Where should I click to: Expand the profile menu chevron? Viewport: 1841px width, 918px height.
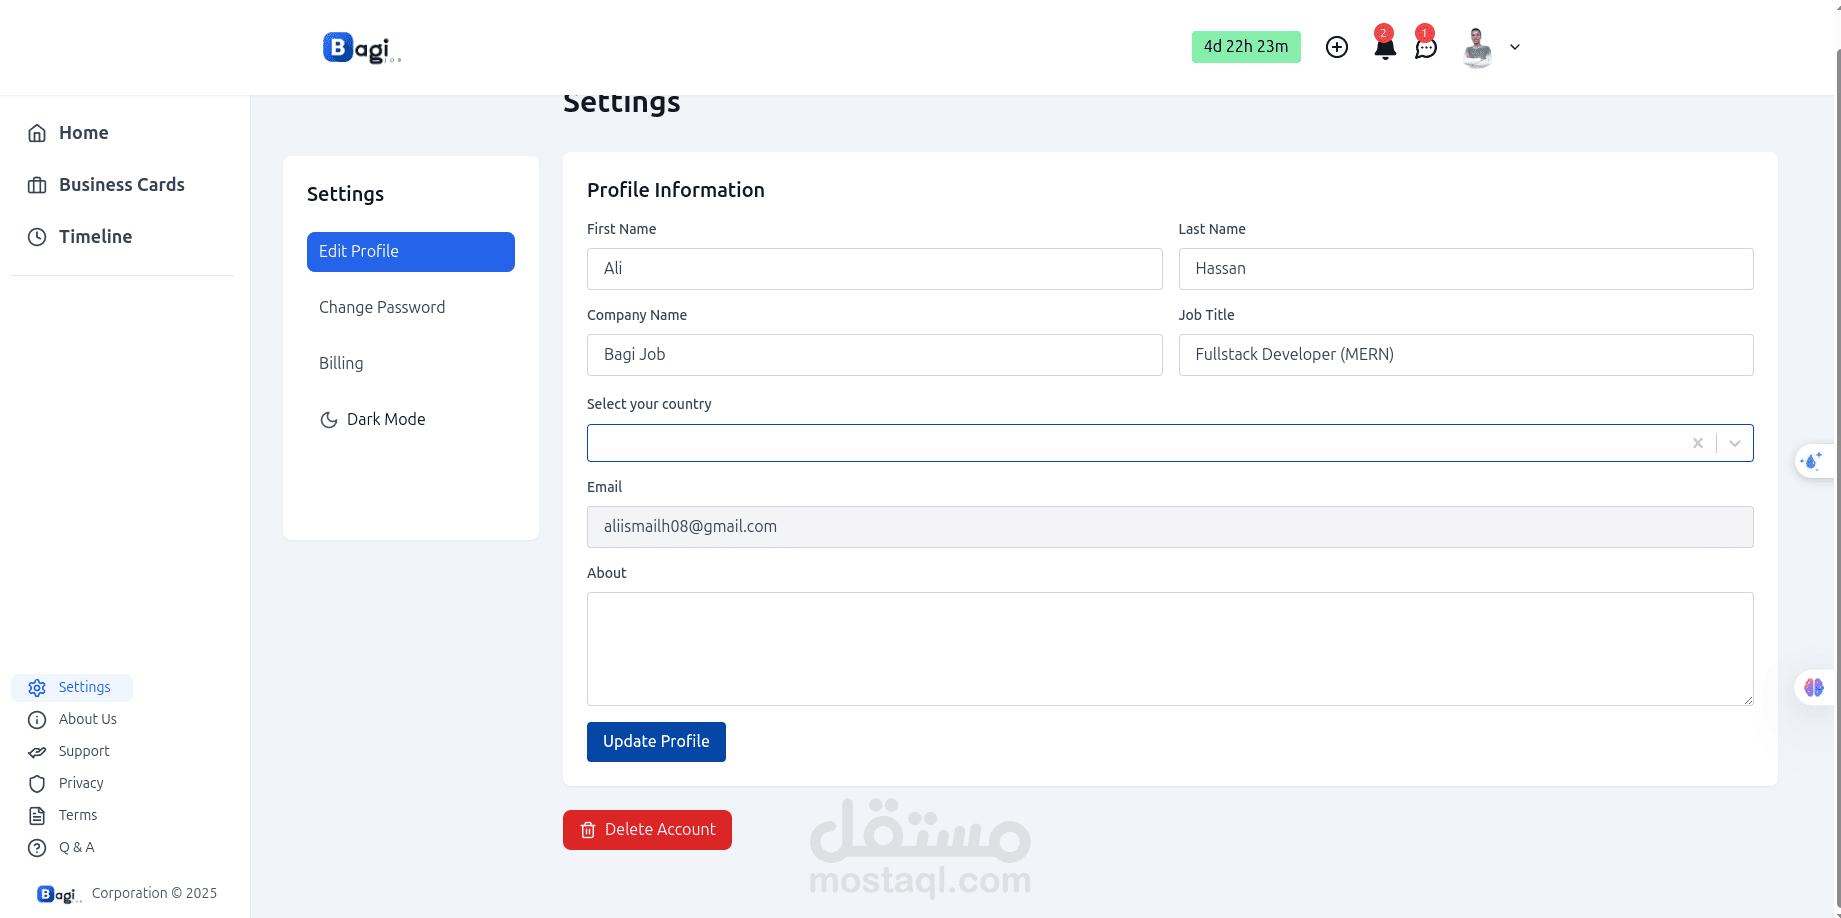point(1515,47)
